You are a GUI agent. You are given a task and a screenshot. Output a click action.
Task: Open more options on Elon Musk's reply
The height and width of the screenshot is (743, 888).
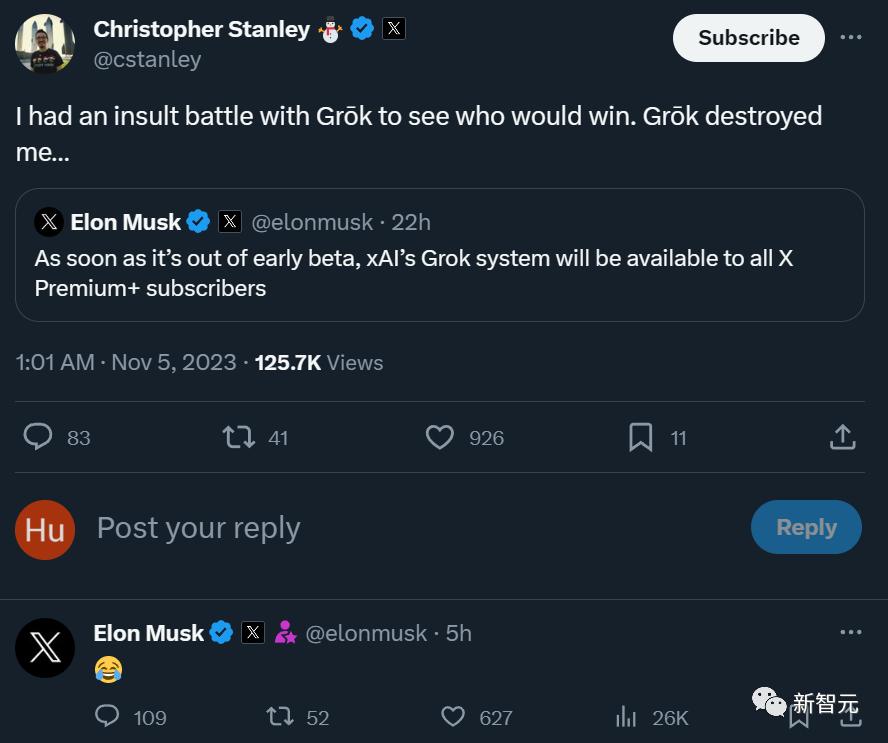point(850,632)
